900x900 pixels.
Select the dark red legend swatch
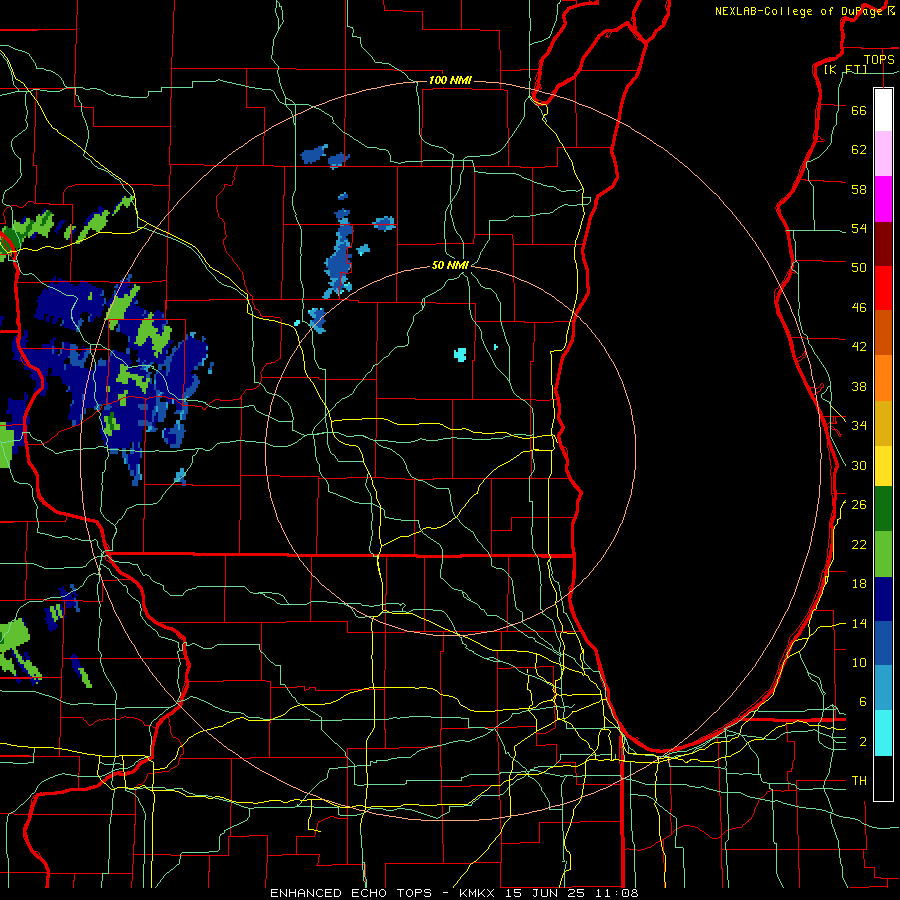[883, 244]
